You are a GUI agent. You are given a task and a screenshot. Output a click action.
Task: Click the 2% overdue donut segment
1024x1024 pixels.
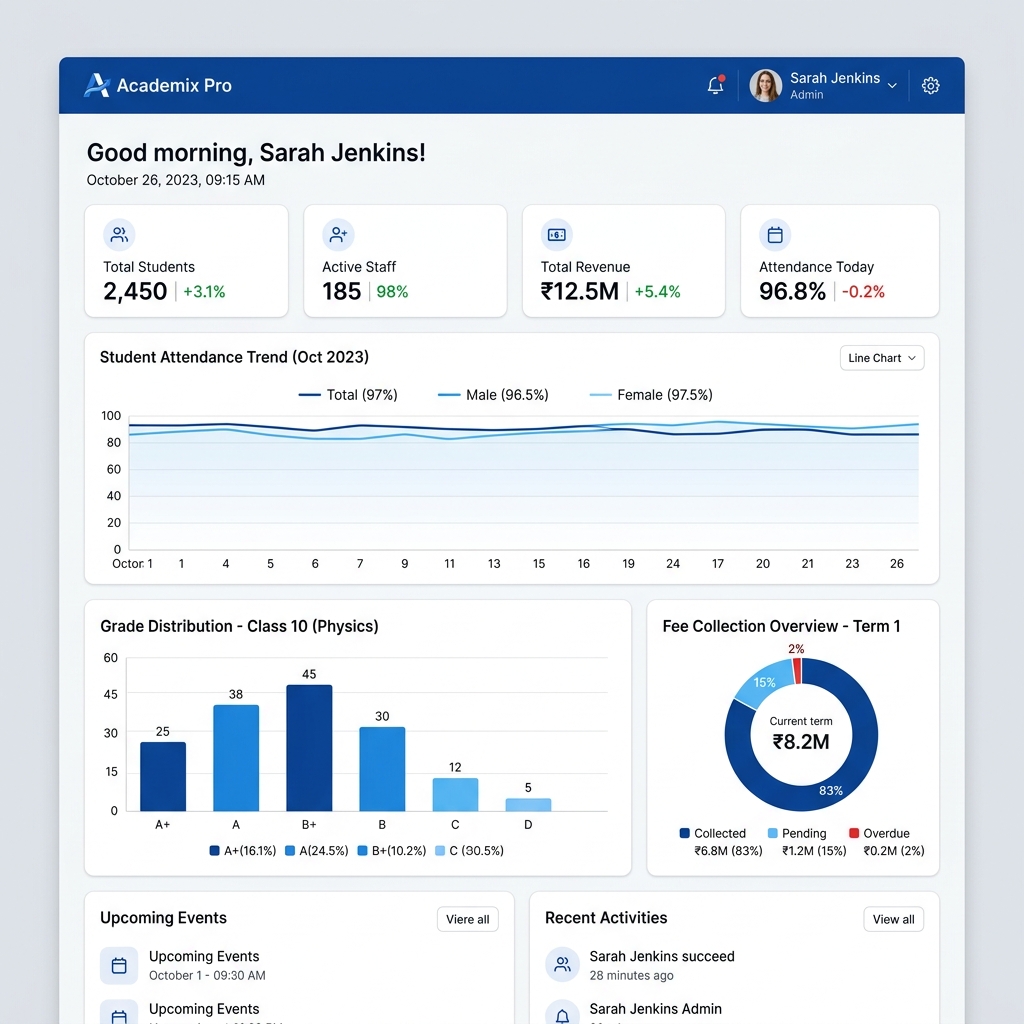(x=797, y=671)
